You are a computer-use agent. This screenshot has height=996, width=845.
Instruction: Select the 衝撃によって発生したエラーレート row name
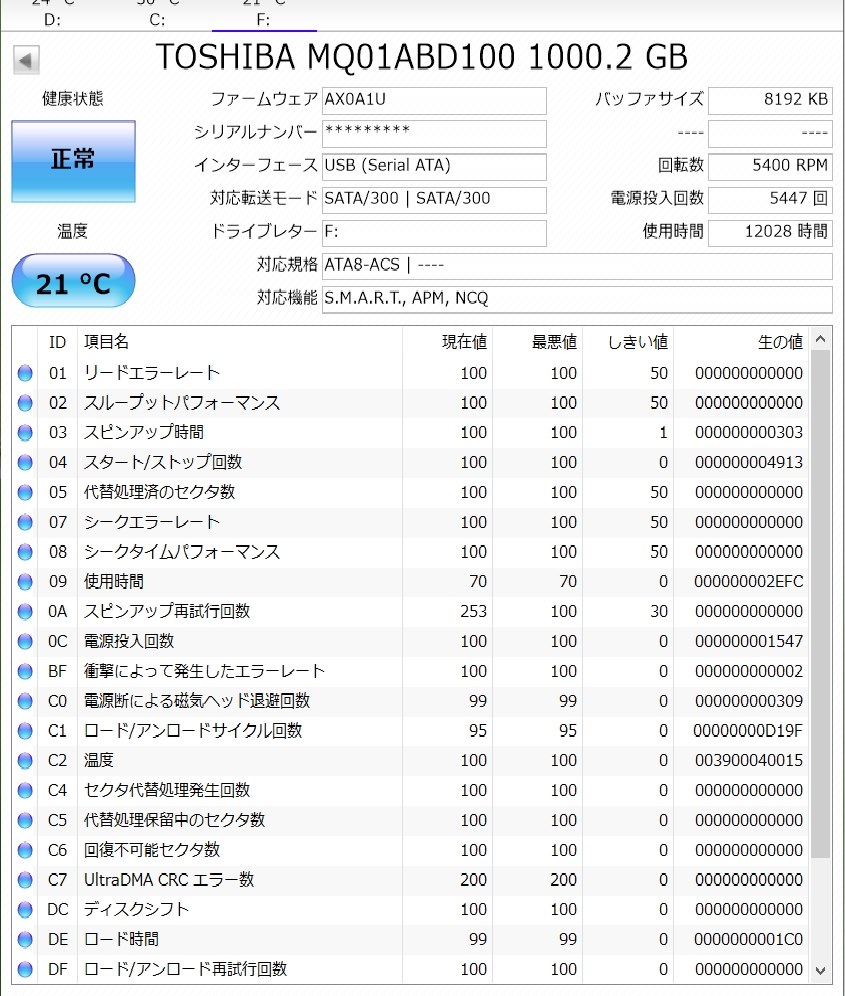click(x=205, y=671)
